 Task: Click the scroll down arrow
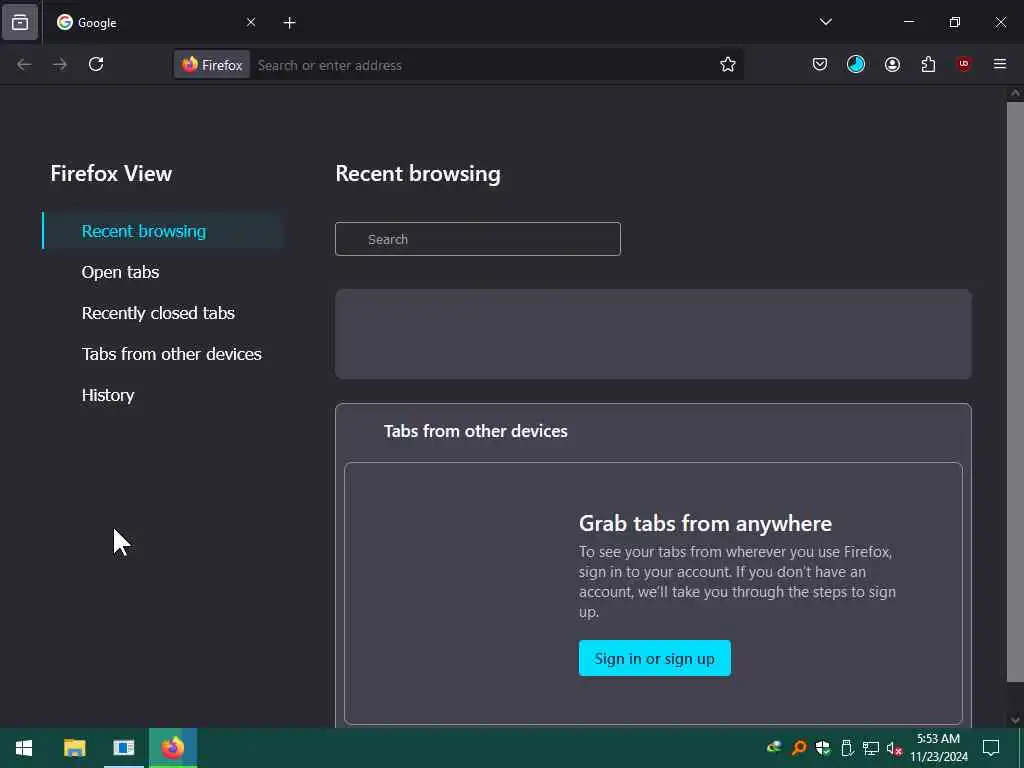pyautogui.click(x=1015, y=720)
